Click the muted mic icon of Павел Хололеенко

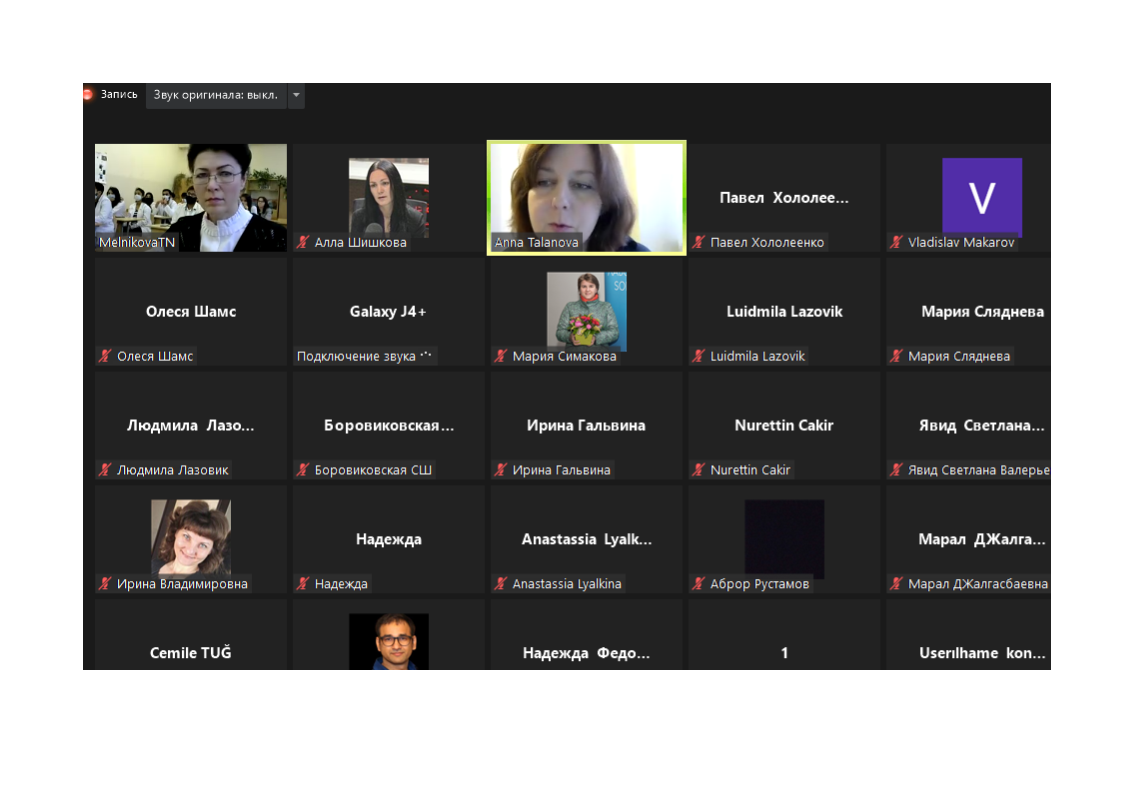click(x=699, y=242)
